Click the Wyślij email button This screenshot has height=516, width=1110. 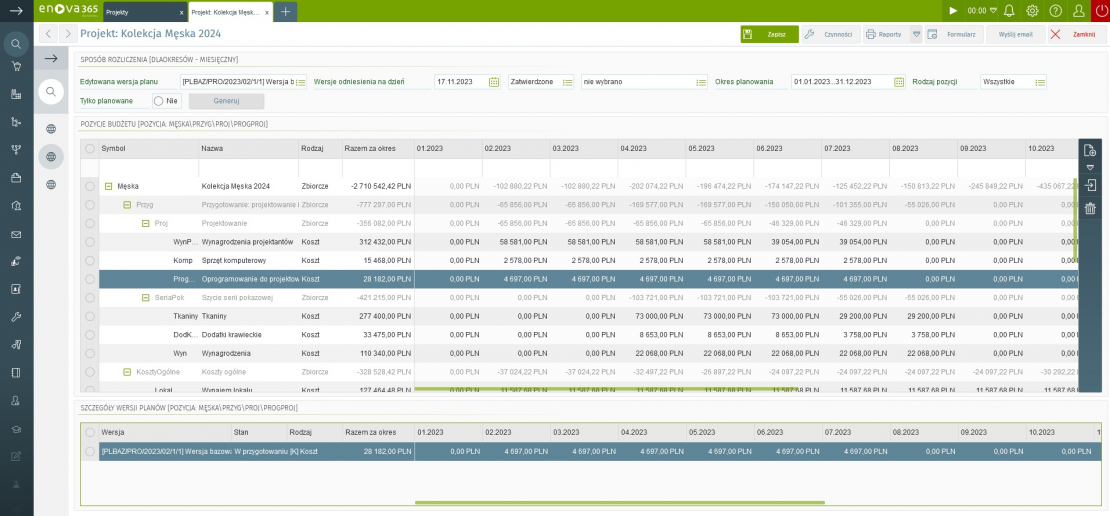[x=1016, y=34]
